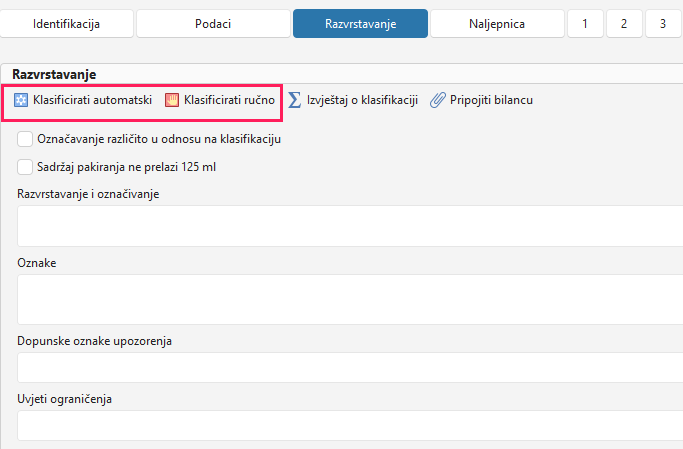Viewport: 683px width, 449px height.
Task: Click the Oznake label
Action: (37, 263)
